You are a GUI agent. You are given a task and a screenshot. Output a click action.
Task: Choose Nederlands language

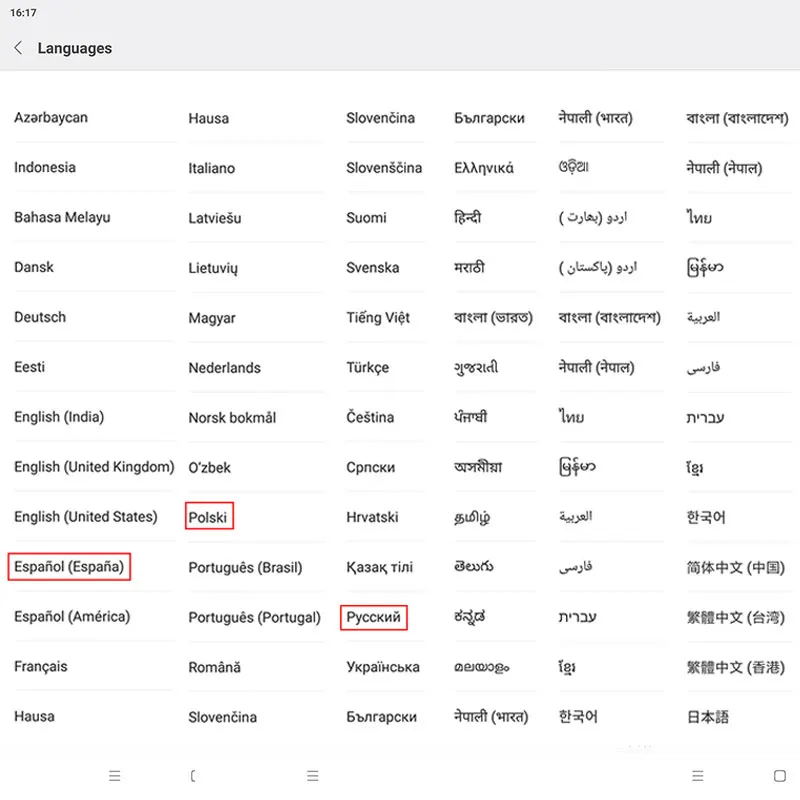[224, 368]
